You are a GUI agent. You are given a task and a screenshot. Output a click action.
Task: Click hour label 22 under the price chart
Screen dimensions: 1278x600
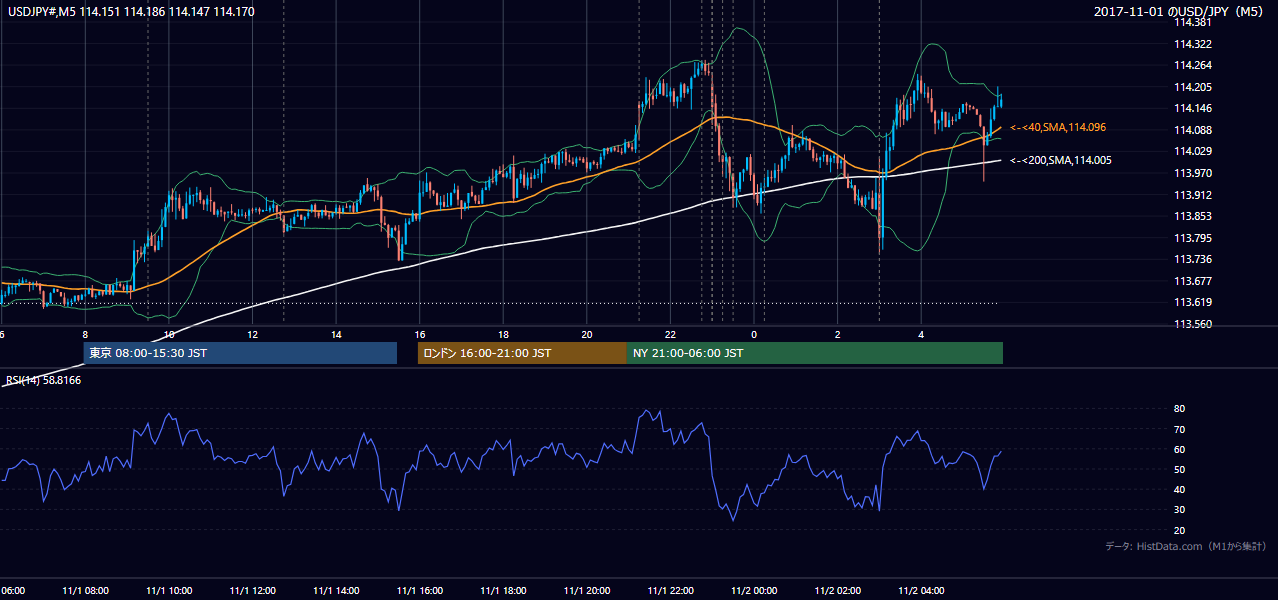670,335
